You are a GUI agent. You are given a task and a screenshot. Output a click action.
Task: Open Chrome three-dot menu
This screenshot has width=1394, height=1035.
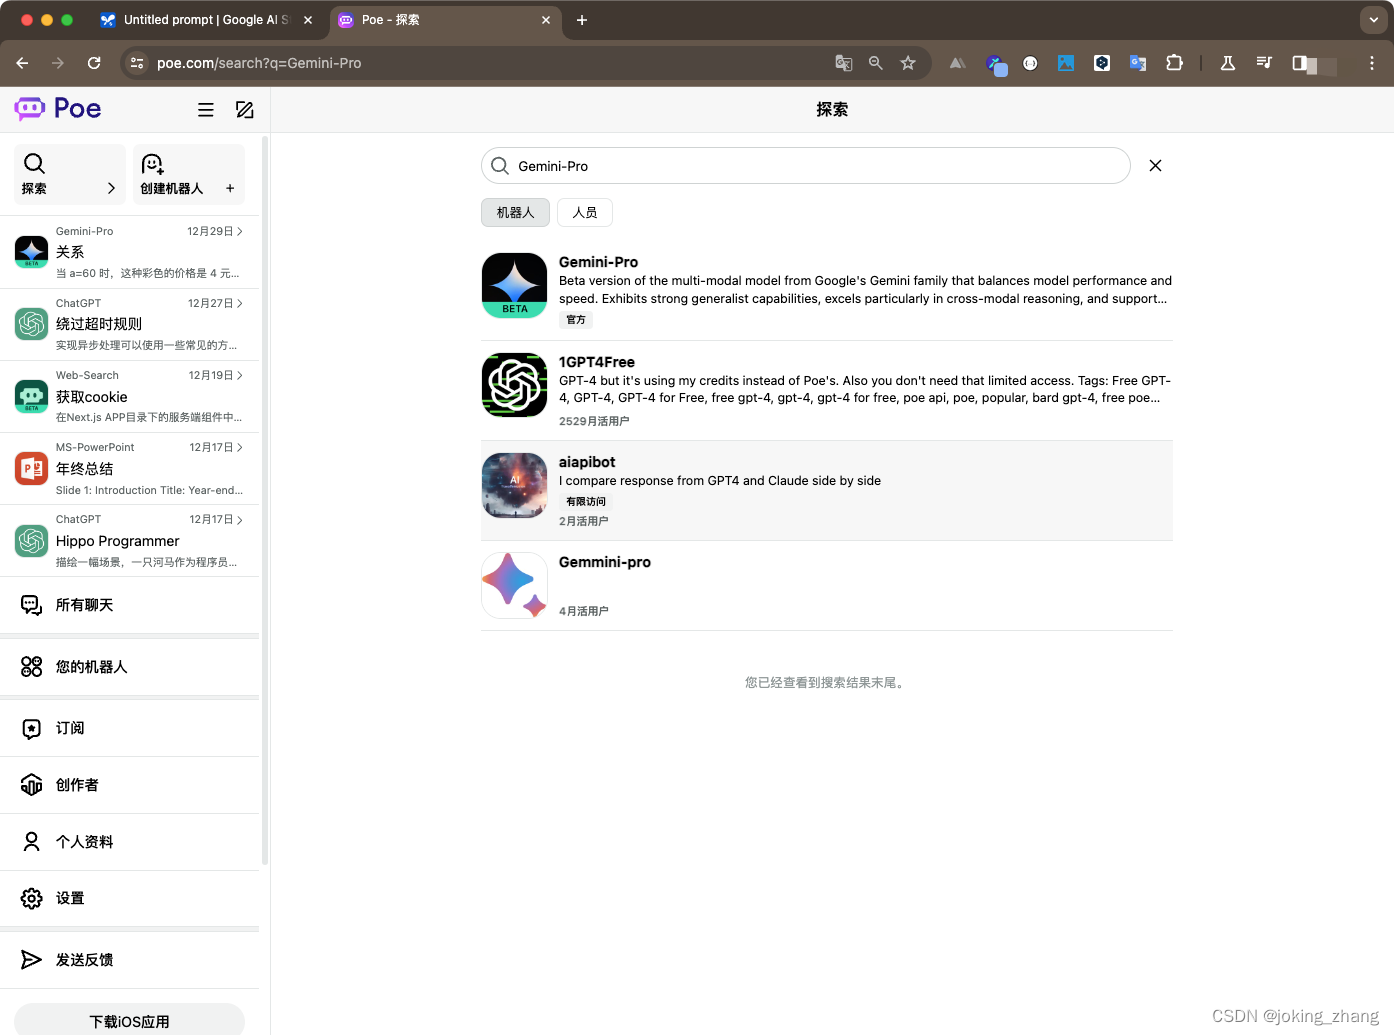click(1372, 63)
